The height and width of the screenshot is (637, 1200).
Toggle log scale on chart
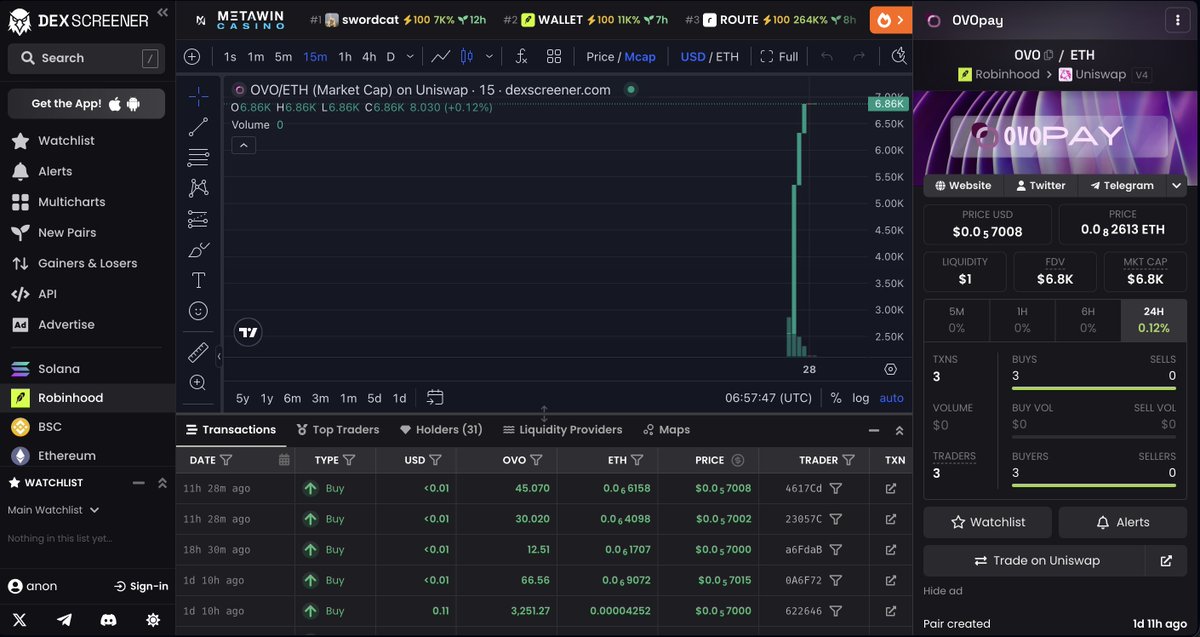point(861,398)
